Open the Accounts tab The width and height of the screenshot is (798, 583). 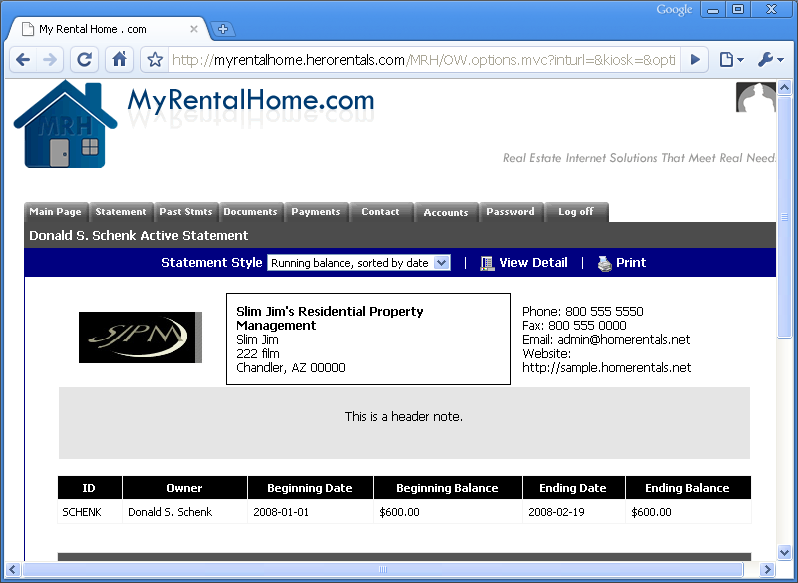click(x=446, y=212)
